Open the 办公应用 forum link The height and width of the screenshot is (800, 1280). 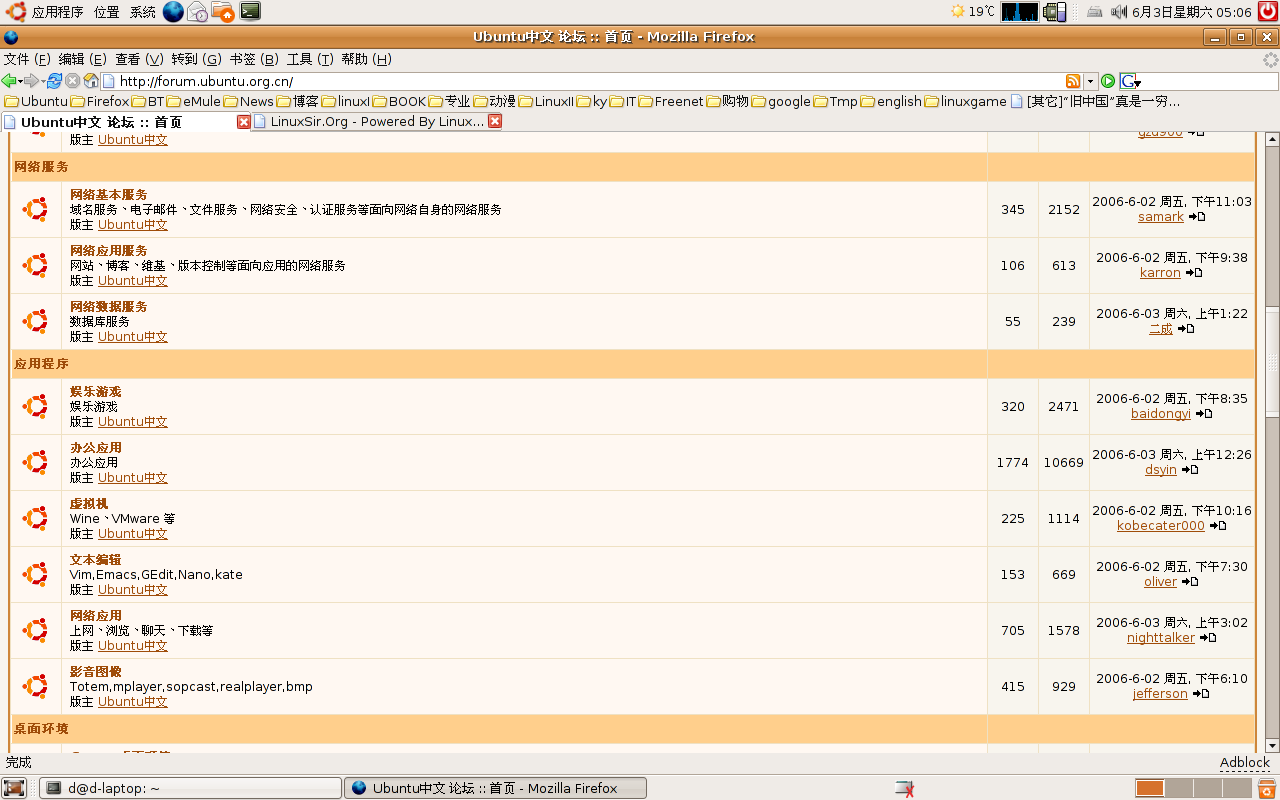(x=95, y=447)
